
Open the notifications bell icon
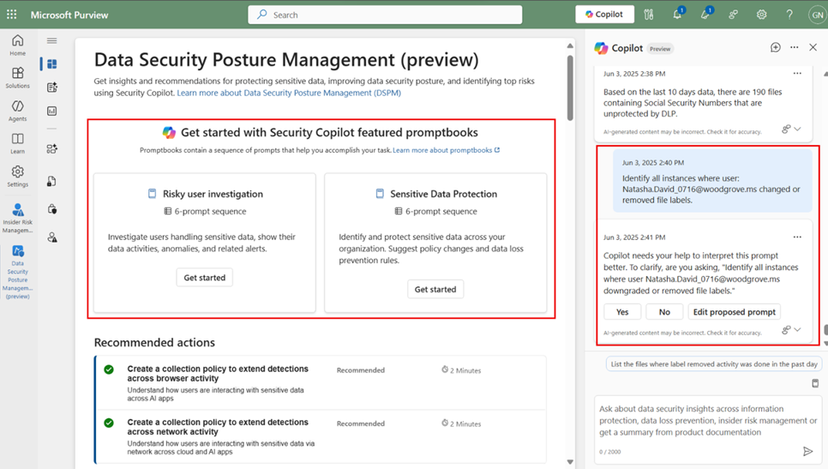677,14
